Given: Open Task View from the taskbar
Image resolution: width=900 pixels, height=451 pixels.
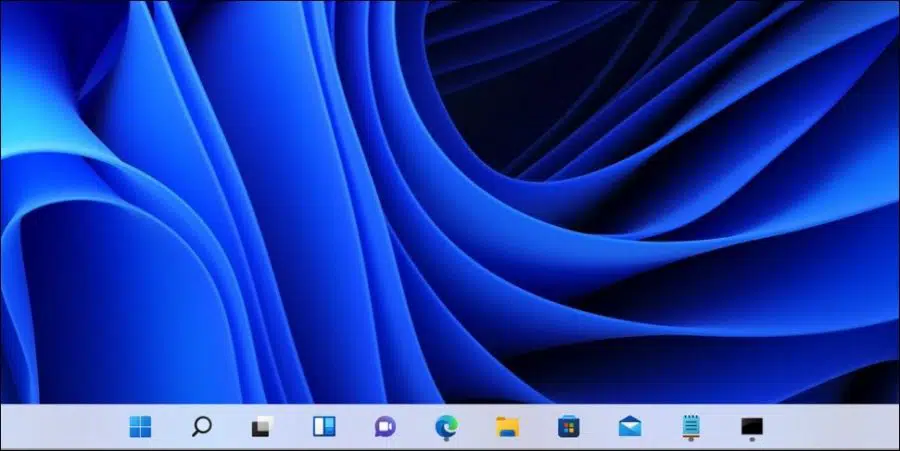Looking at the screenshot, I should pyautogui.click(x=262, y=426).
